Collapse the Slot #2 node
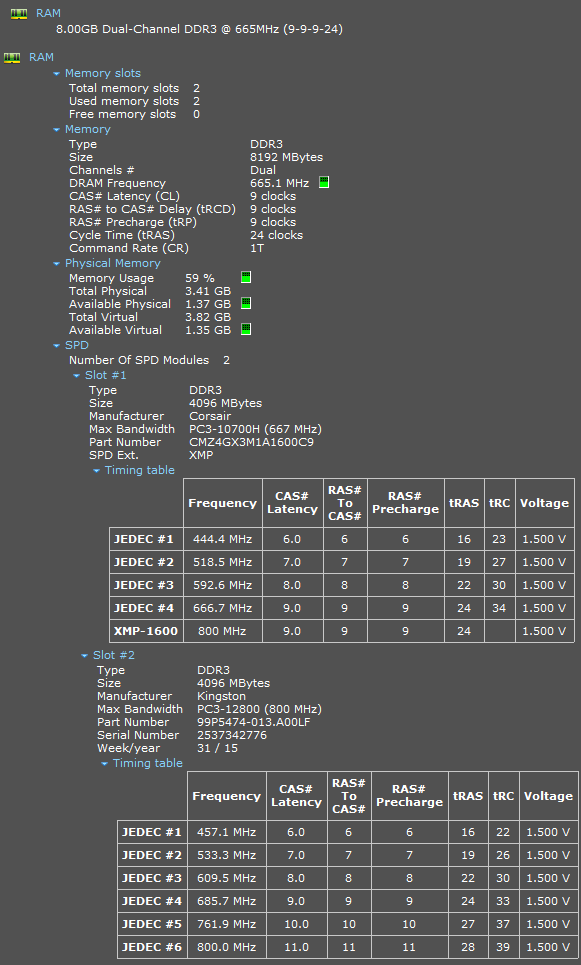 click(84, 656)
